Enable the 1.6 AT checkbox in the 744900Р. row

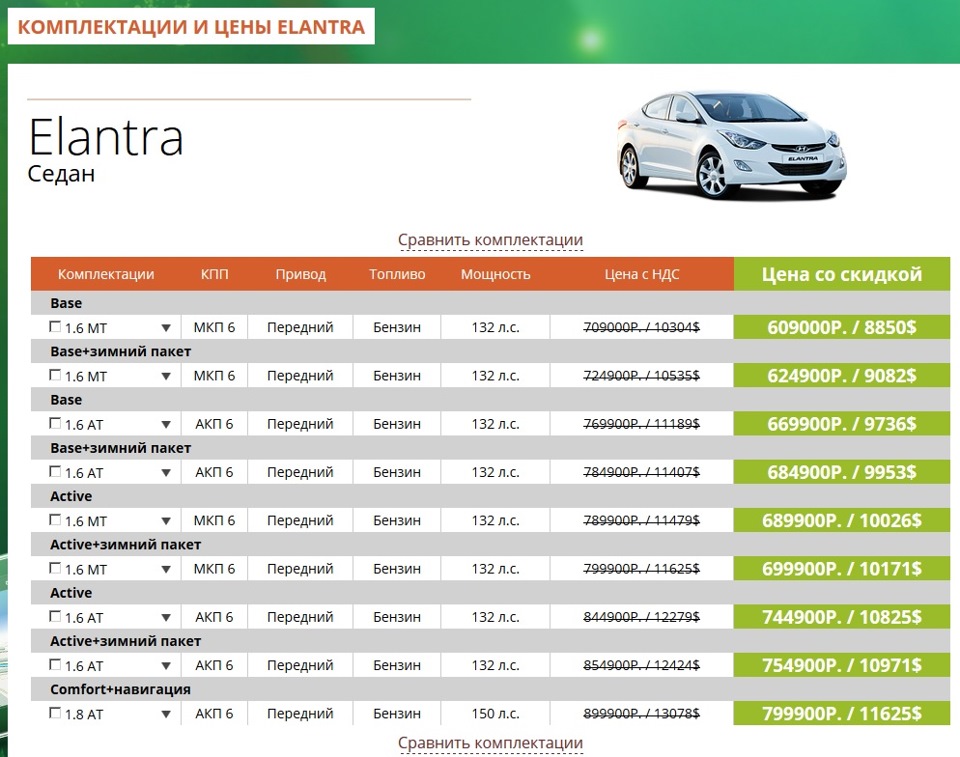[55, 616]
